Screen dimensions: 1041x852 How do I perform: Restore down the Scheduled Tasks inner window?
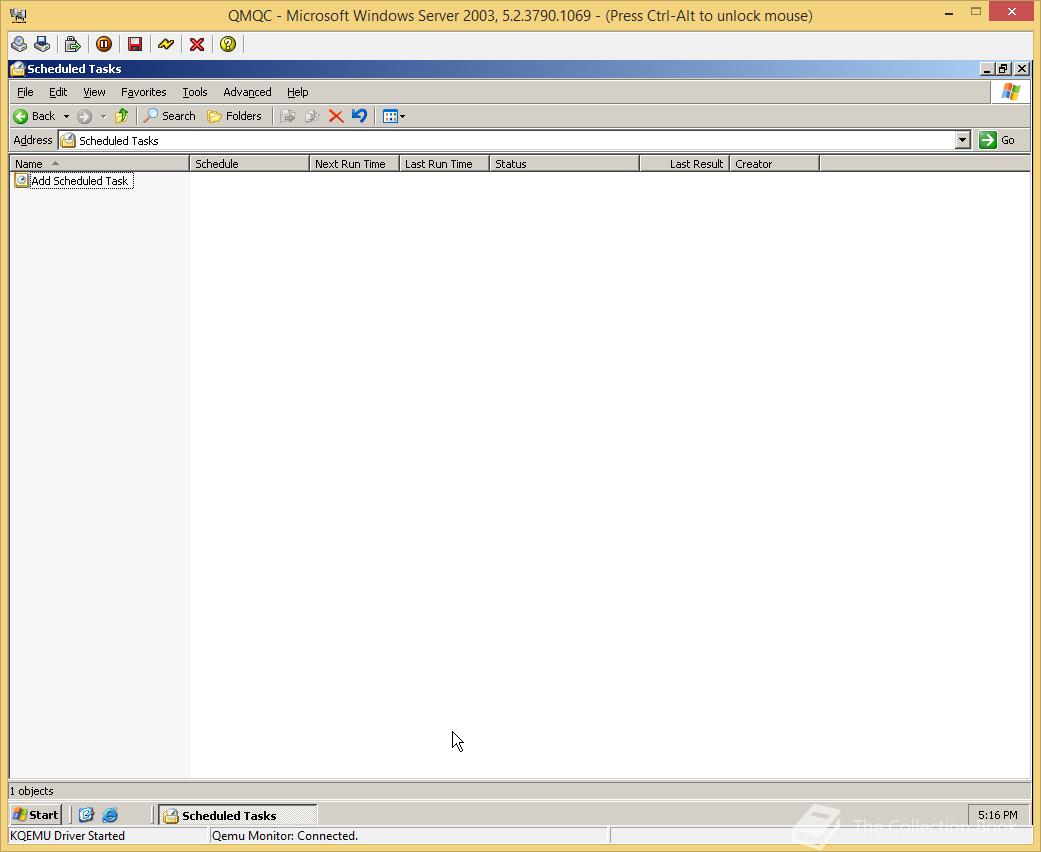coord(1004,69)
